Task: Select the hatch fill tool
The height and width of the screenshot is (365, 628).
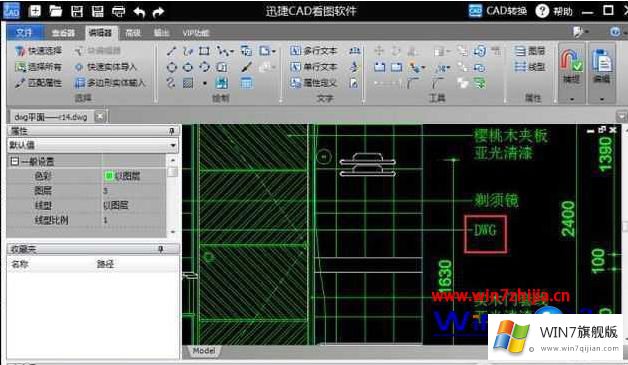Action: [188, 83]
